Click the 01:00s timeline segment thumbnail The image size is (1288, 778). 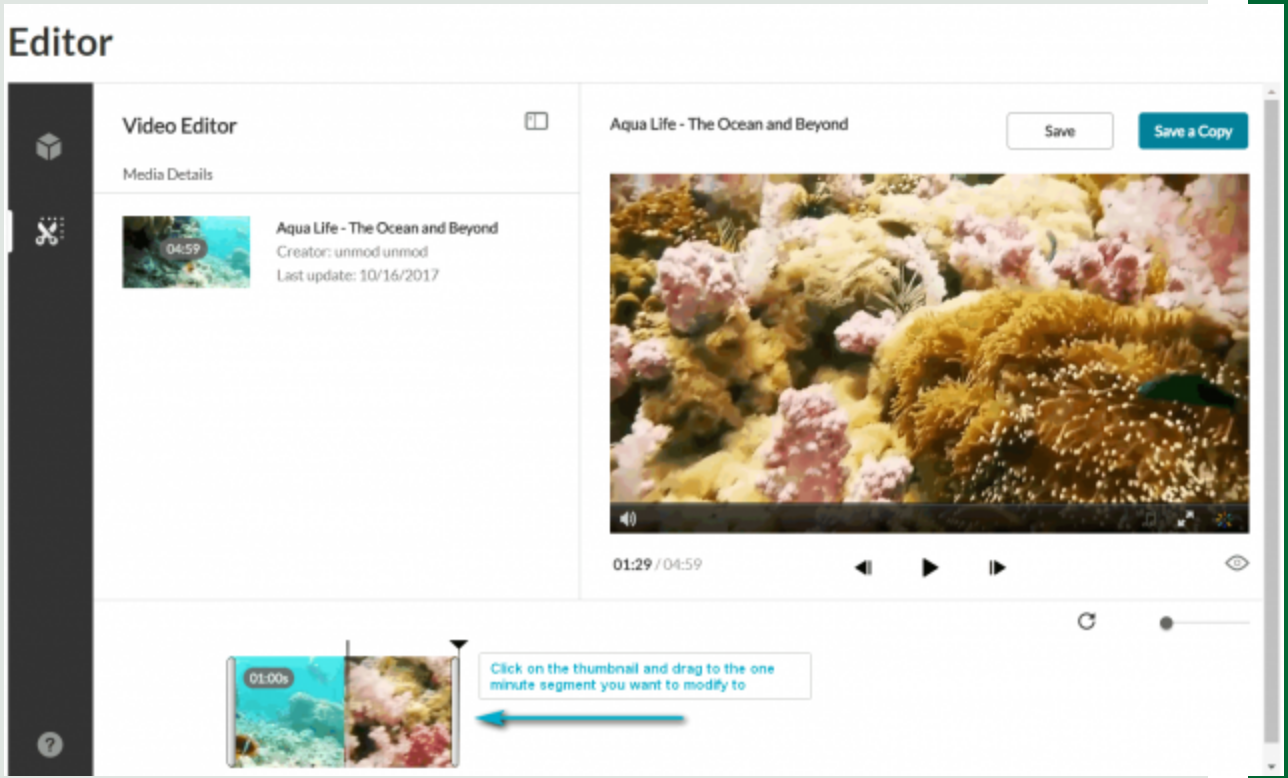click(x=288, y=711)
